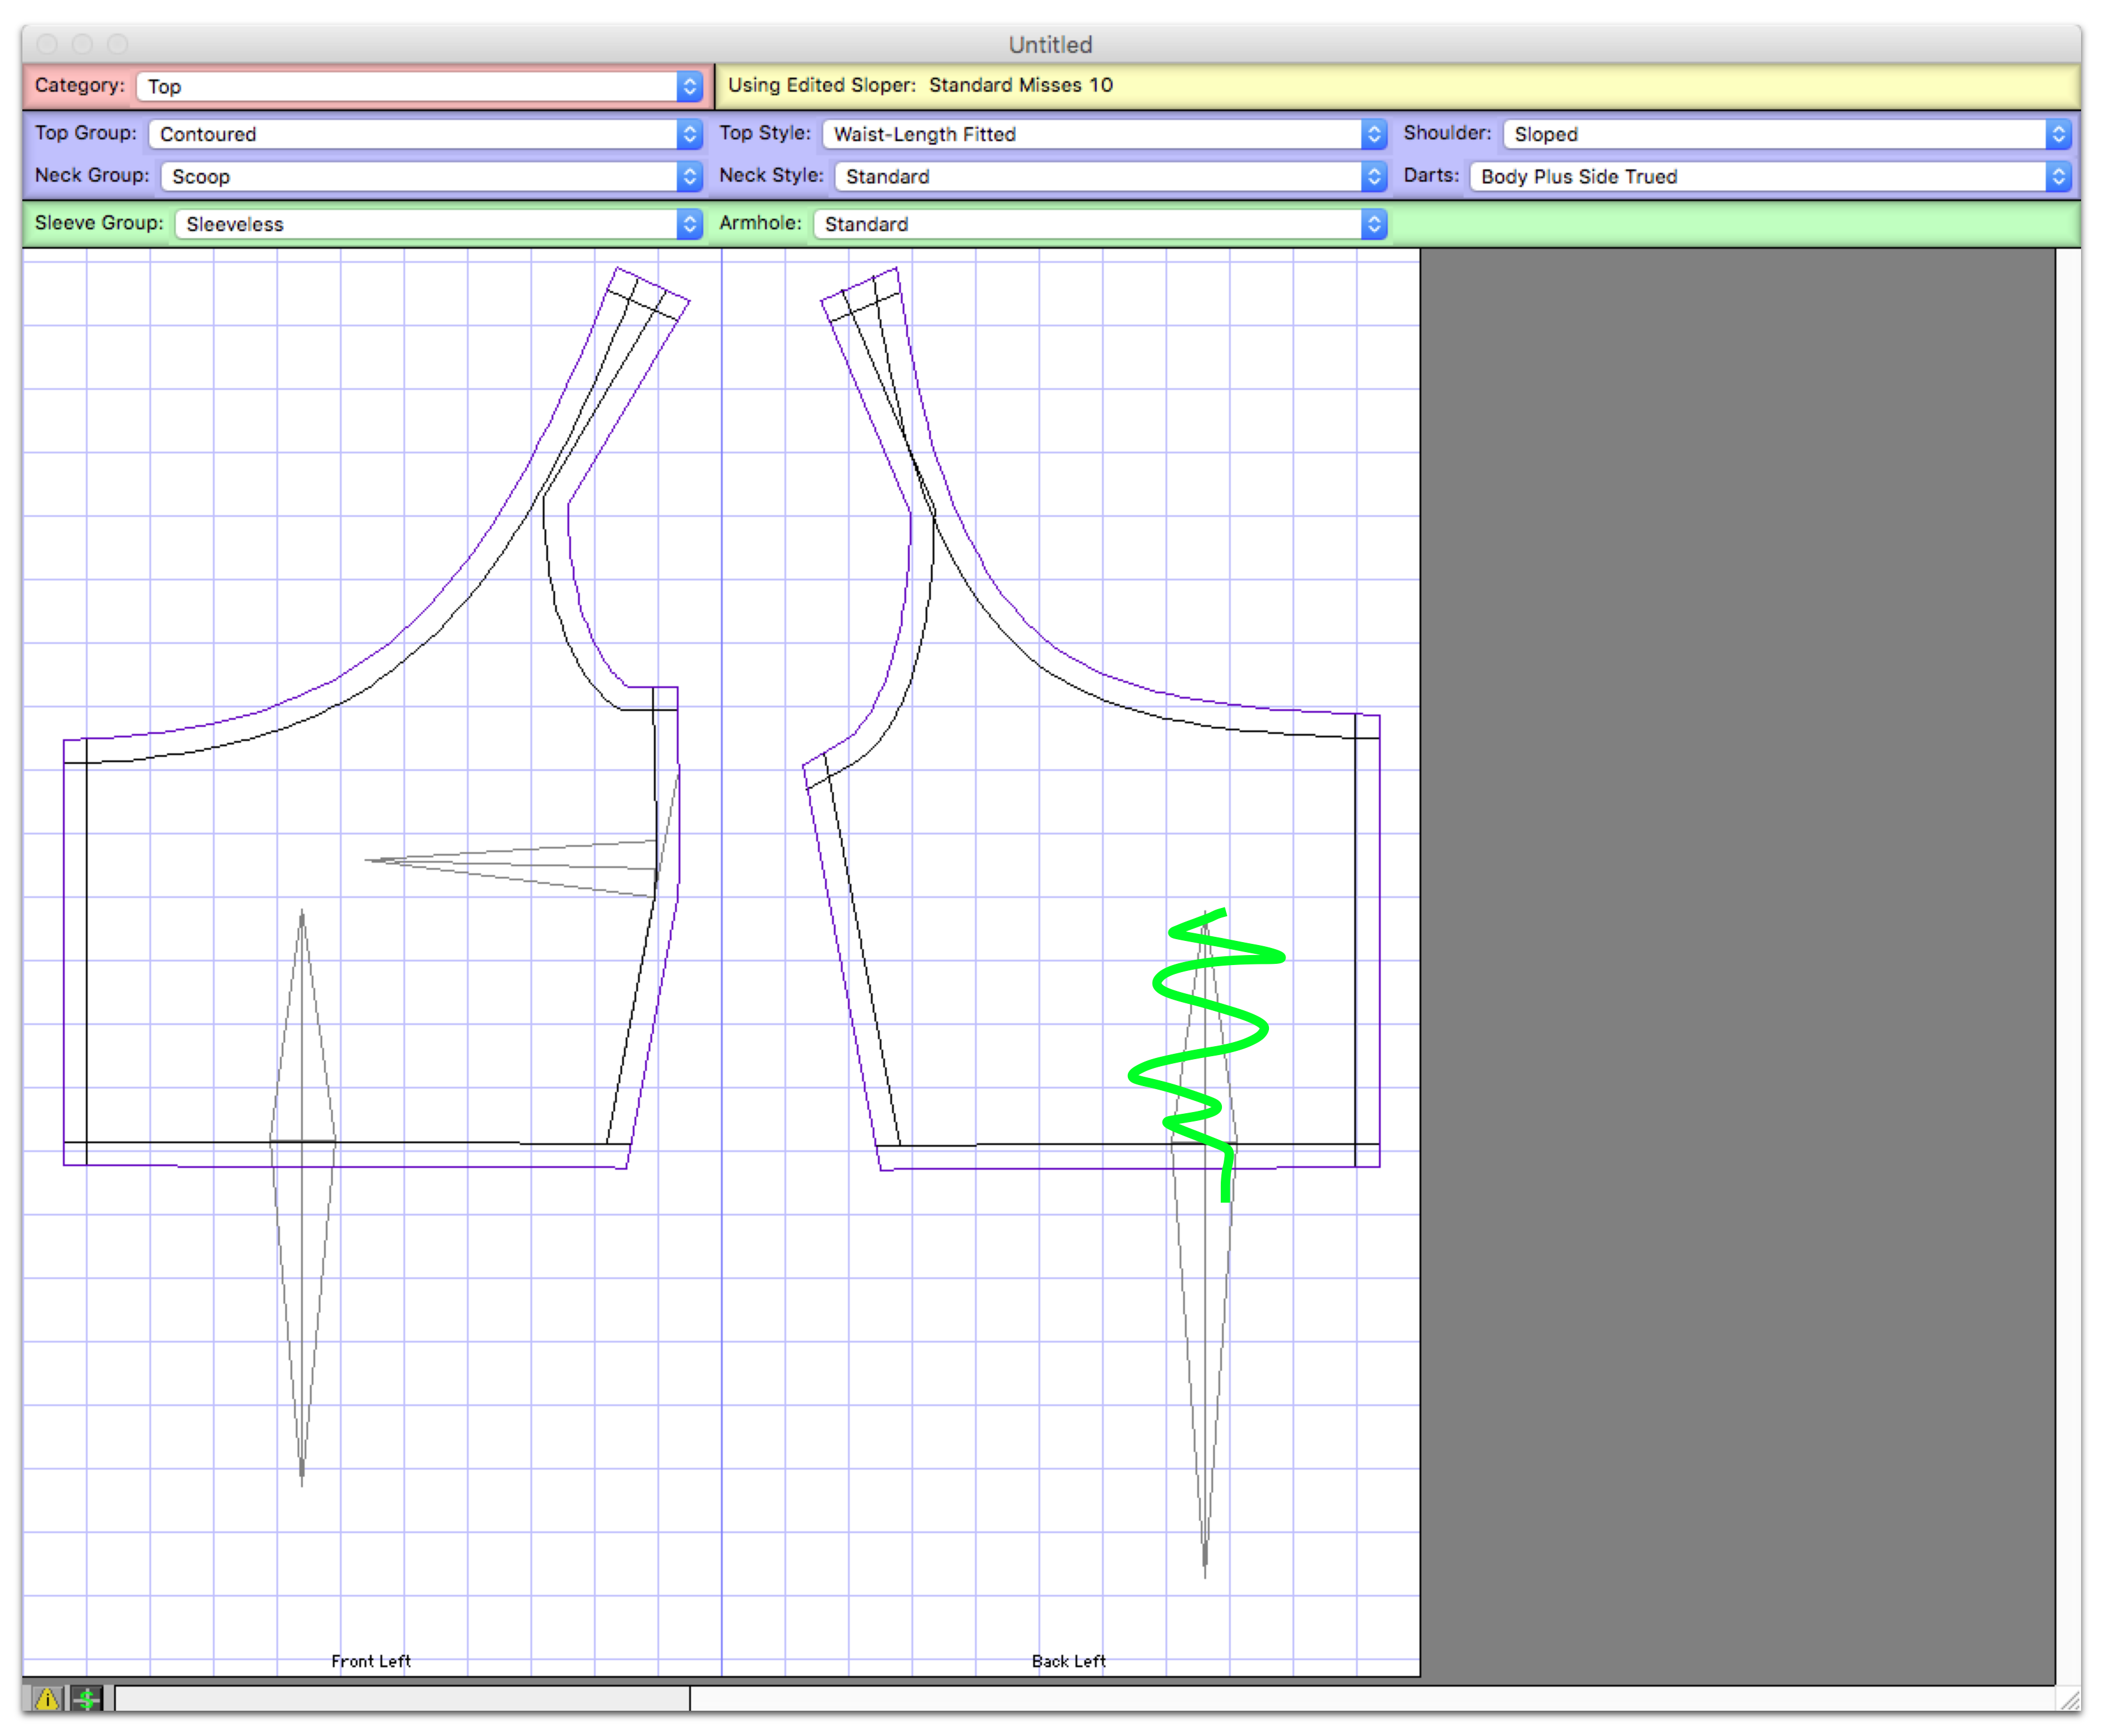The image size is (2104, 1736).
Task: Click the 'Front Left' pattern label
Action: point(371,1661)
